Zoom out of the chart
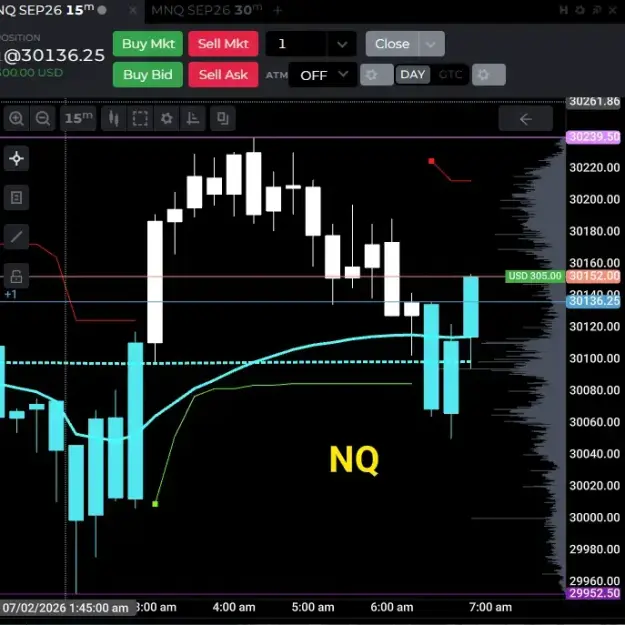 coord(43,118)
